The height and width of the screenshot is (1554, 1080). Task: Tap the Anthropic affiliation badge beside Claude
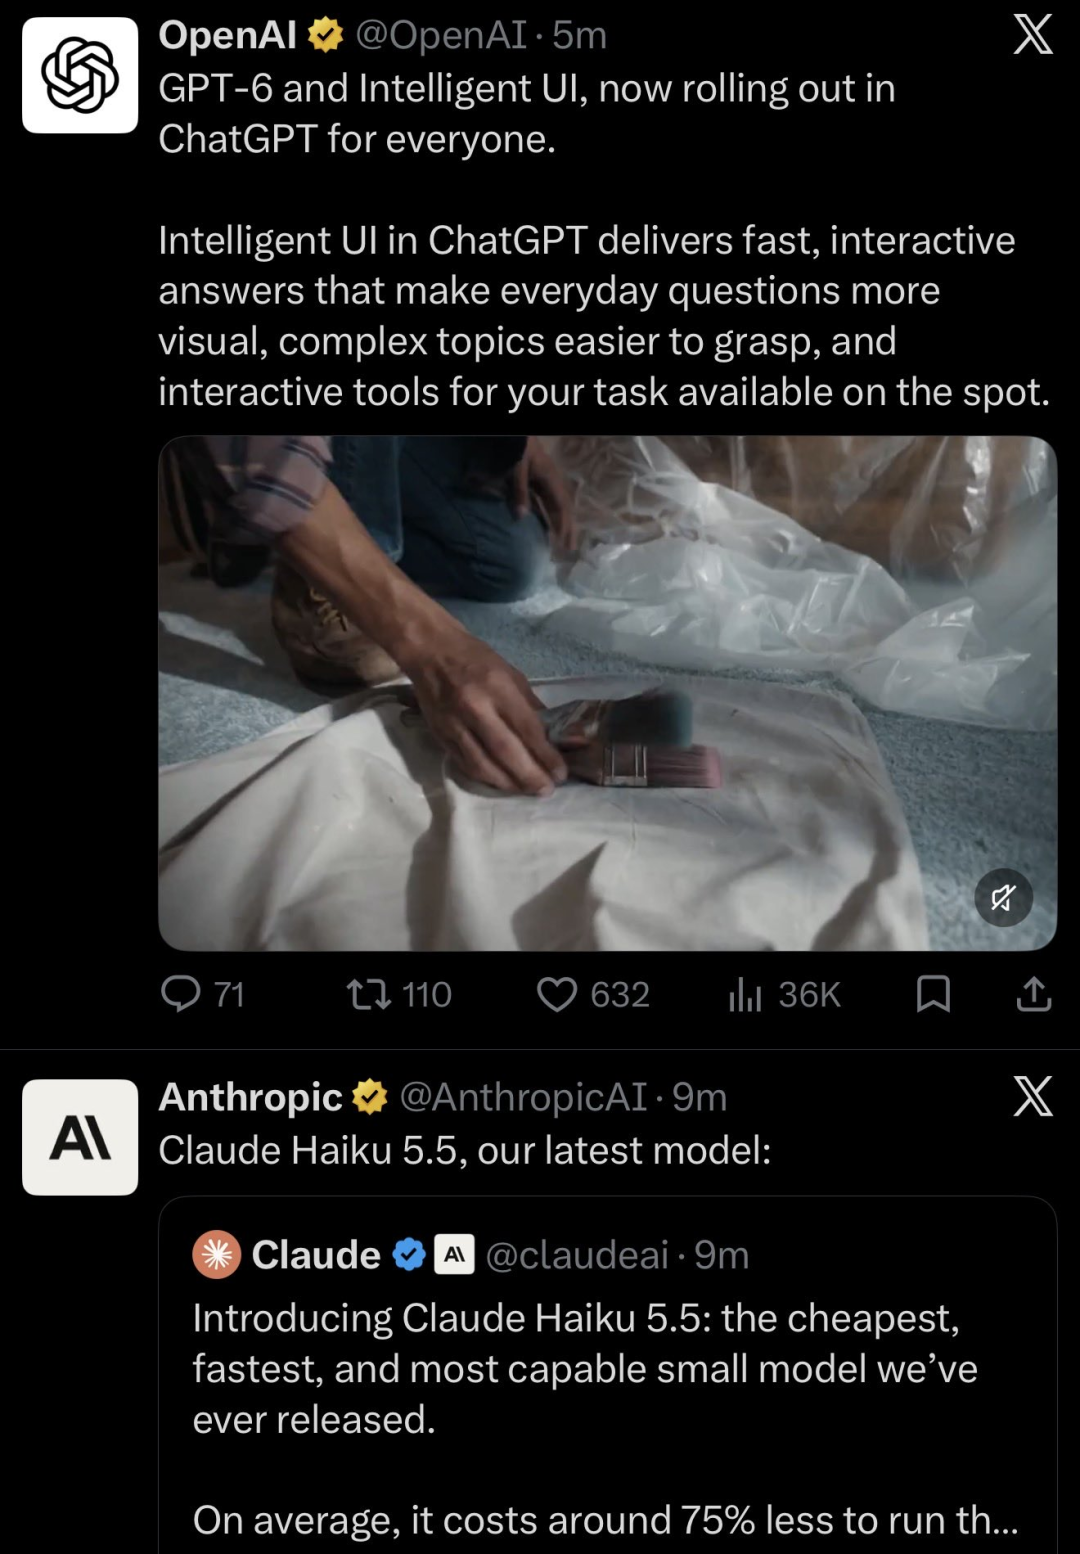coord(454,1255)
